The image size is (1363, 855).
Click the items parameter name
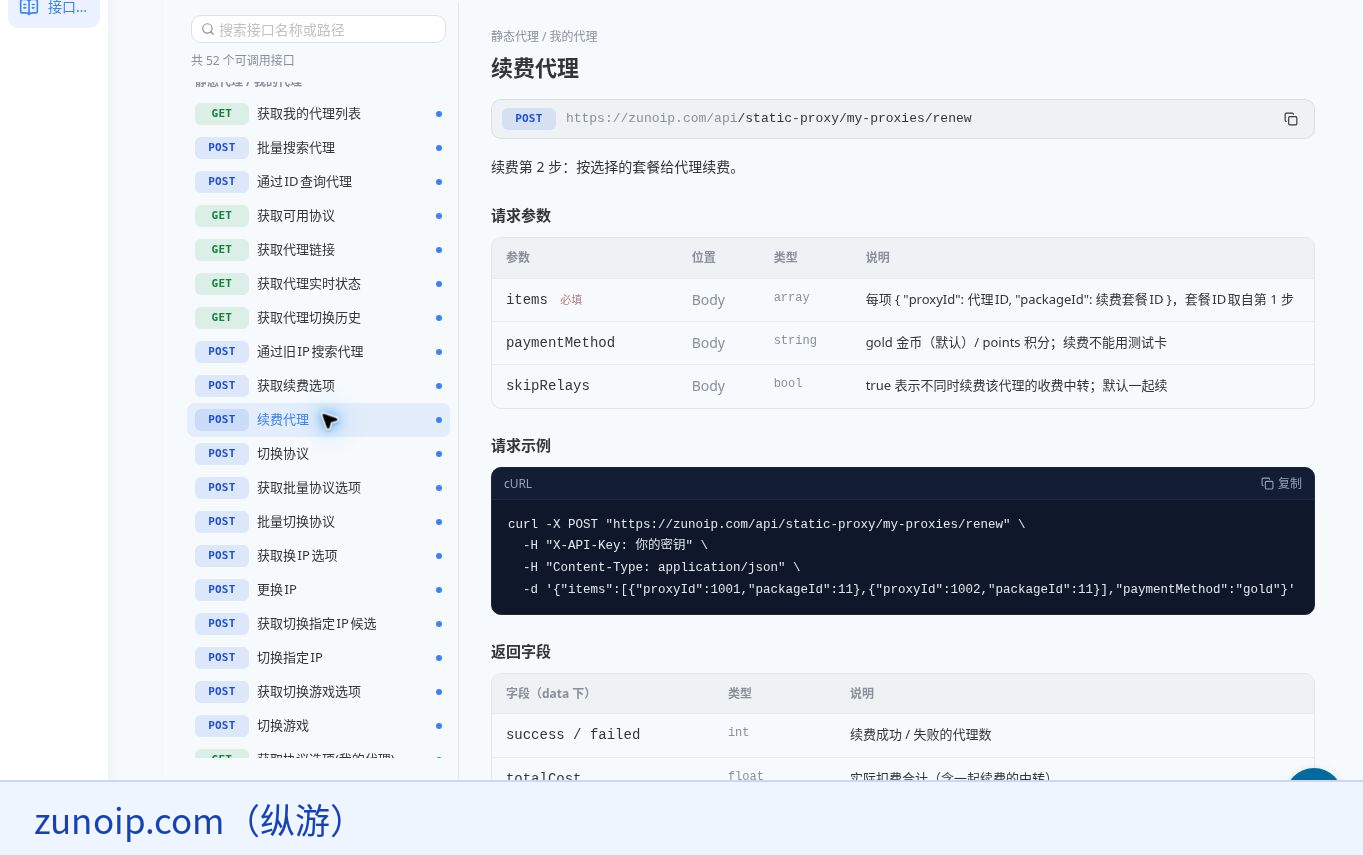[527, 300]
